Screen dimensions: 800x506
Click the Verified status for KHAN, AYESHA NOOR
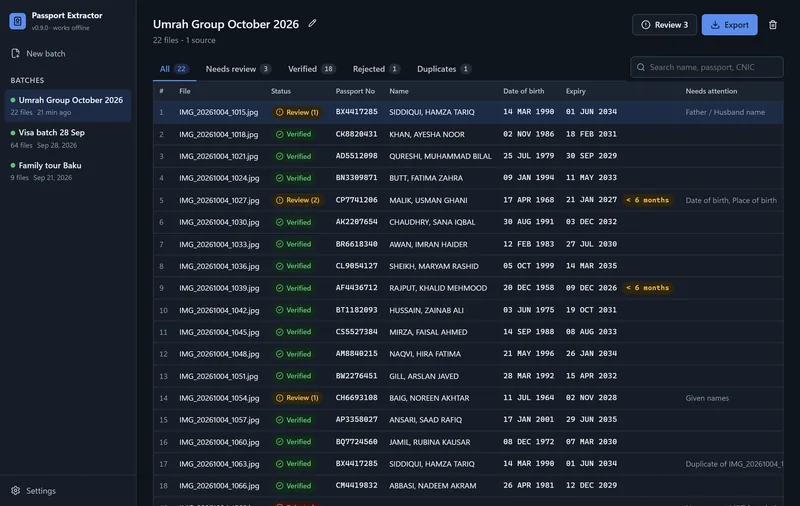[x=293, y=134]
